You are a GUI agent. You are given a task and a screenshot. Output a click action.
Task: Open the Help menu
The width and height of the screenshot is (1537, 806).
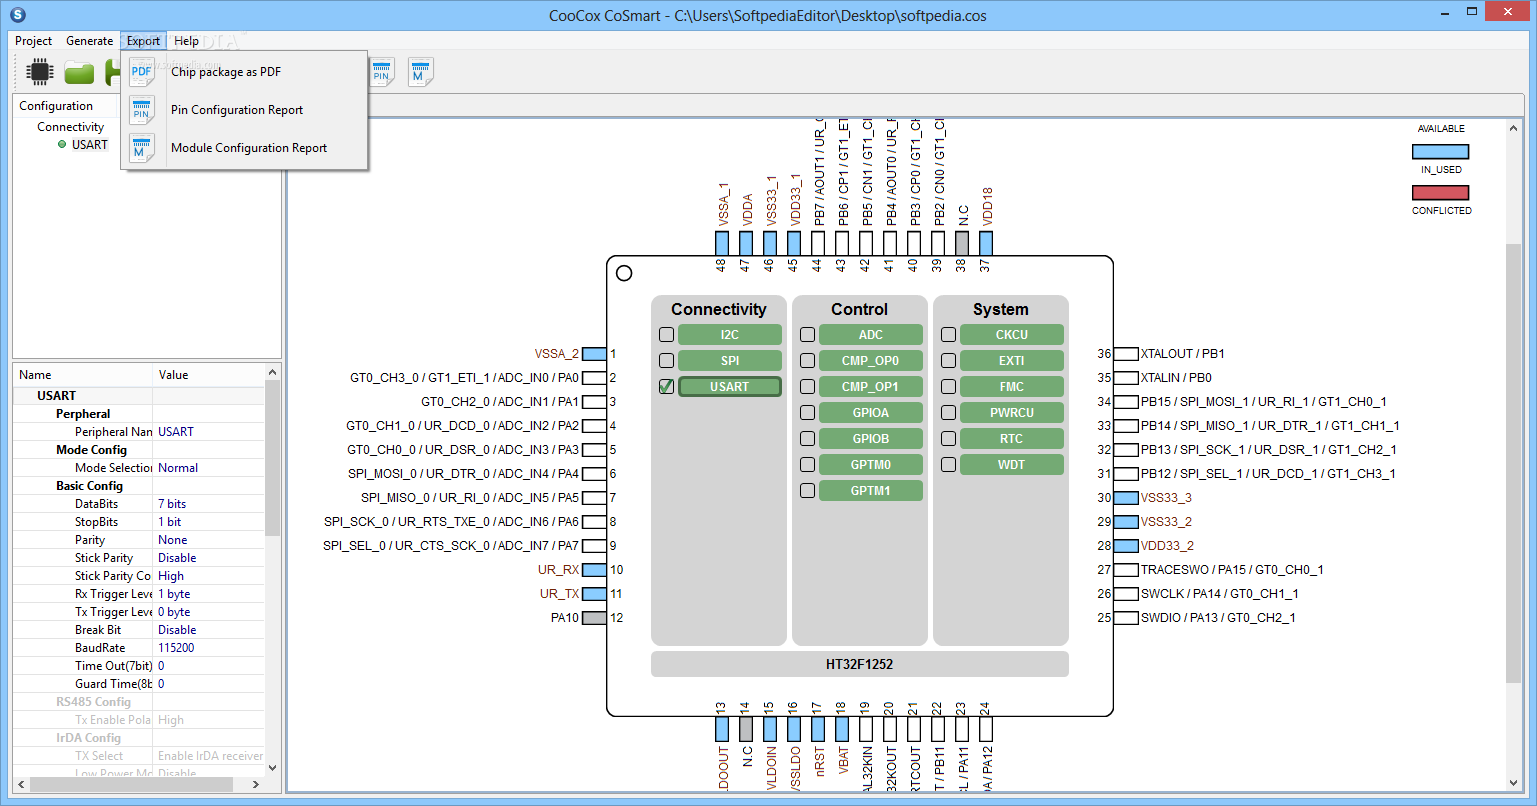186,41
